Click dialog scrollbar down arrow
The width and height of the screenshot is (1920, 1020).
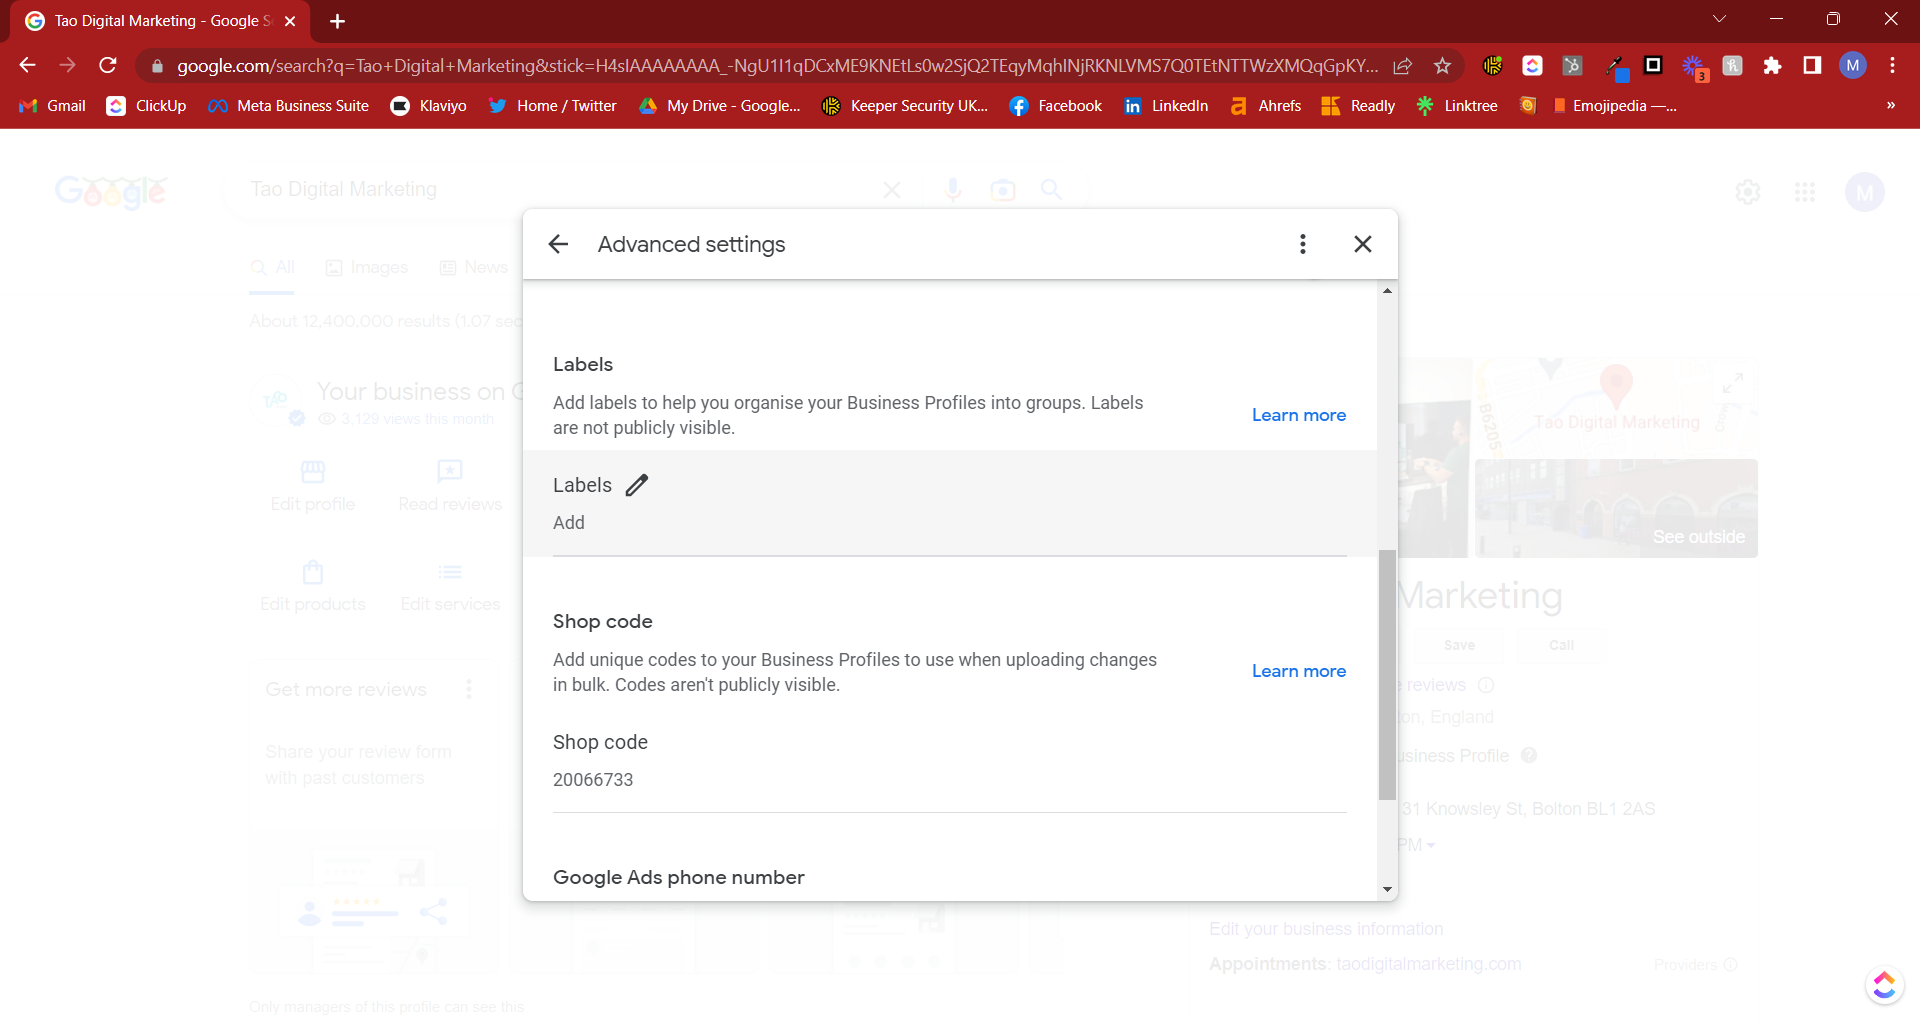pyautogui.click(x=1387, y=889)
